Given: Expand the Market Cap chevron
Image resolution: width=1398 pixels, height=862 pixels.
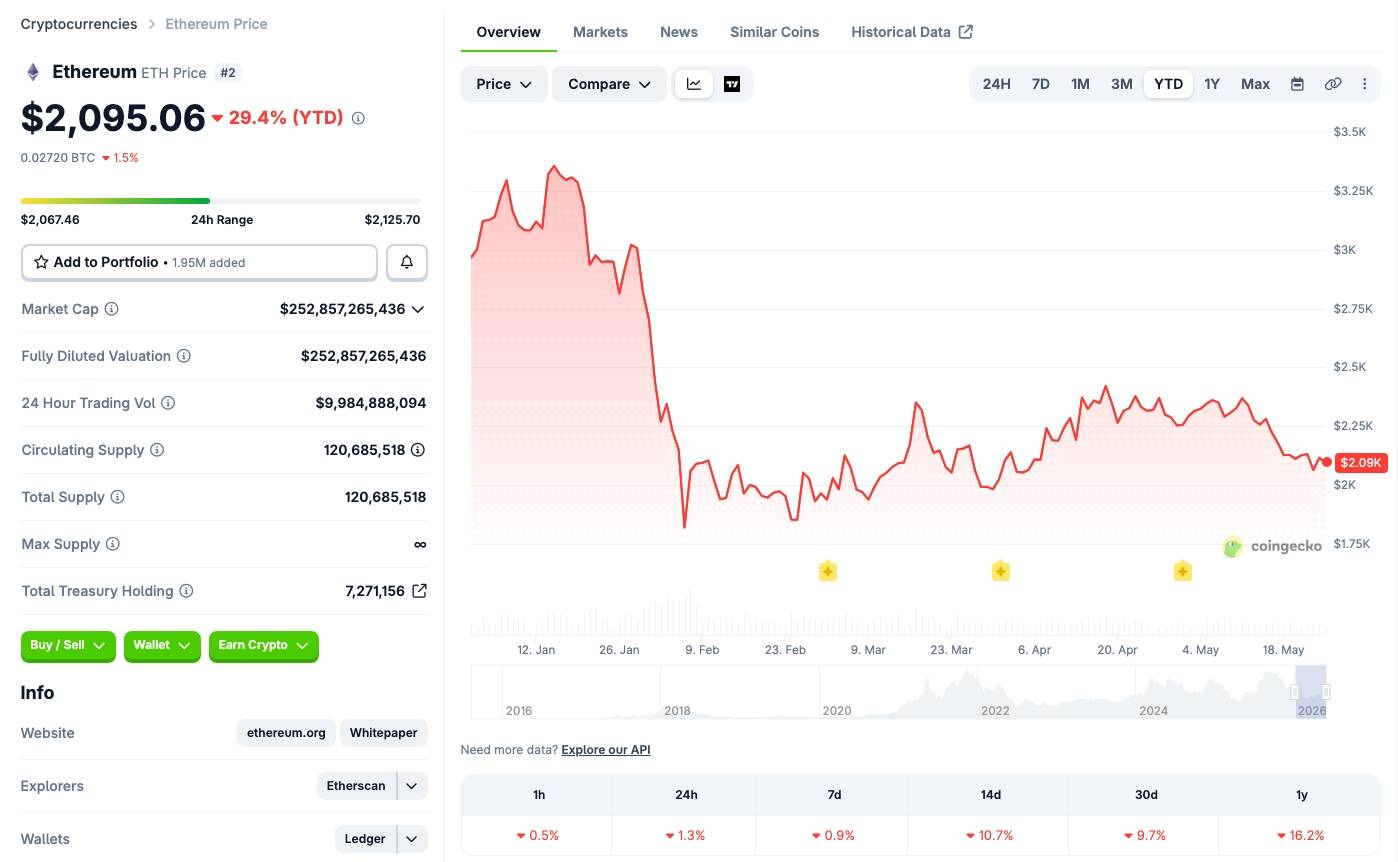Looking at the screenshot, I should tap(418, 309).
